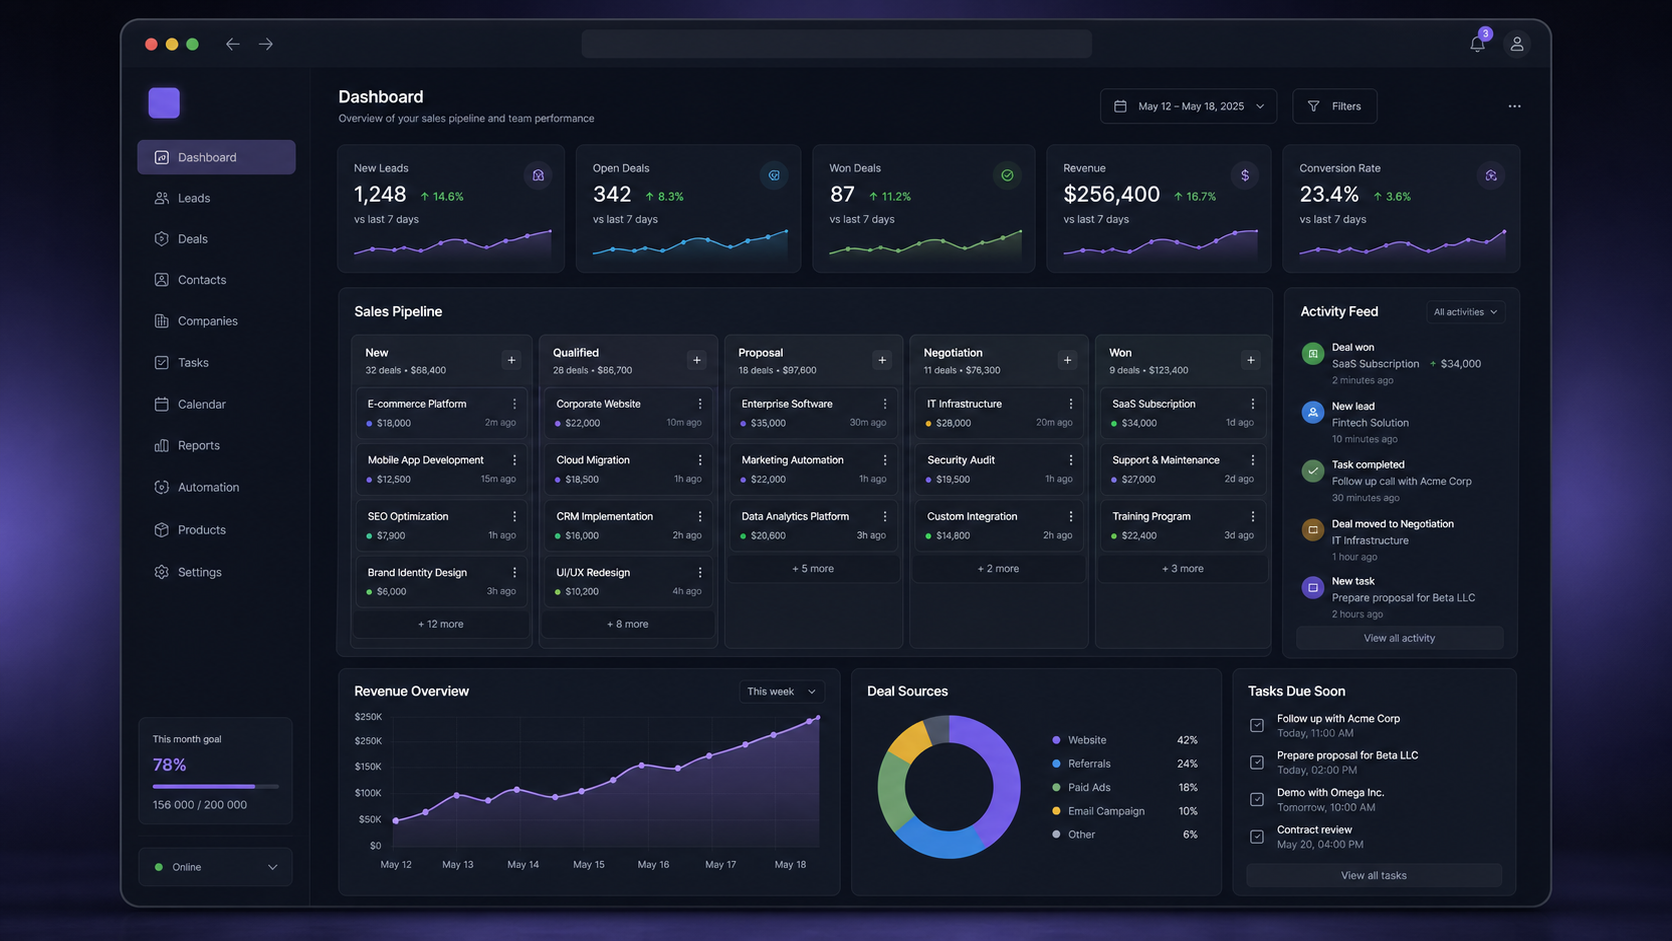
Task: Open Corporate Website card options menu
Action: (700, 404)
